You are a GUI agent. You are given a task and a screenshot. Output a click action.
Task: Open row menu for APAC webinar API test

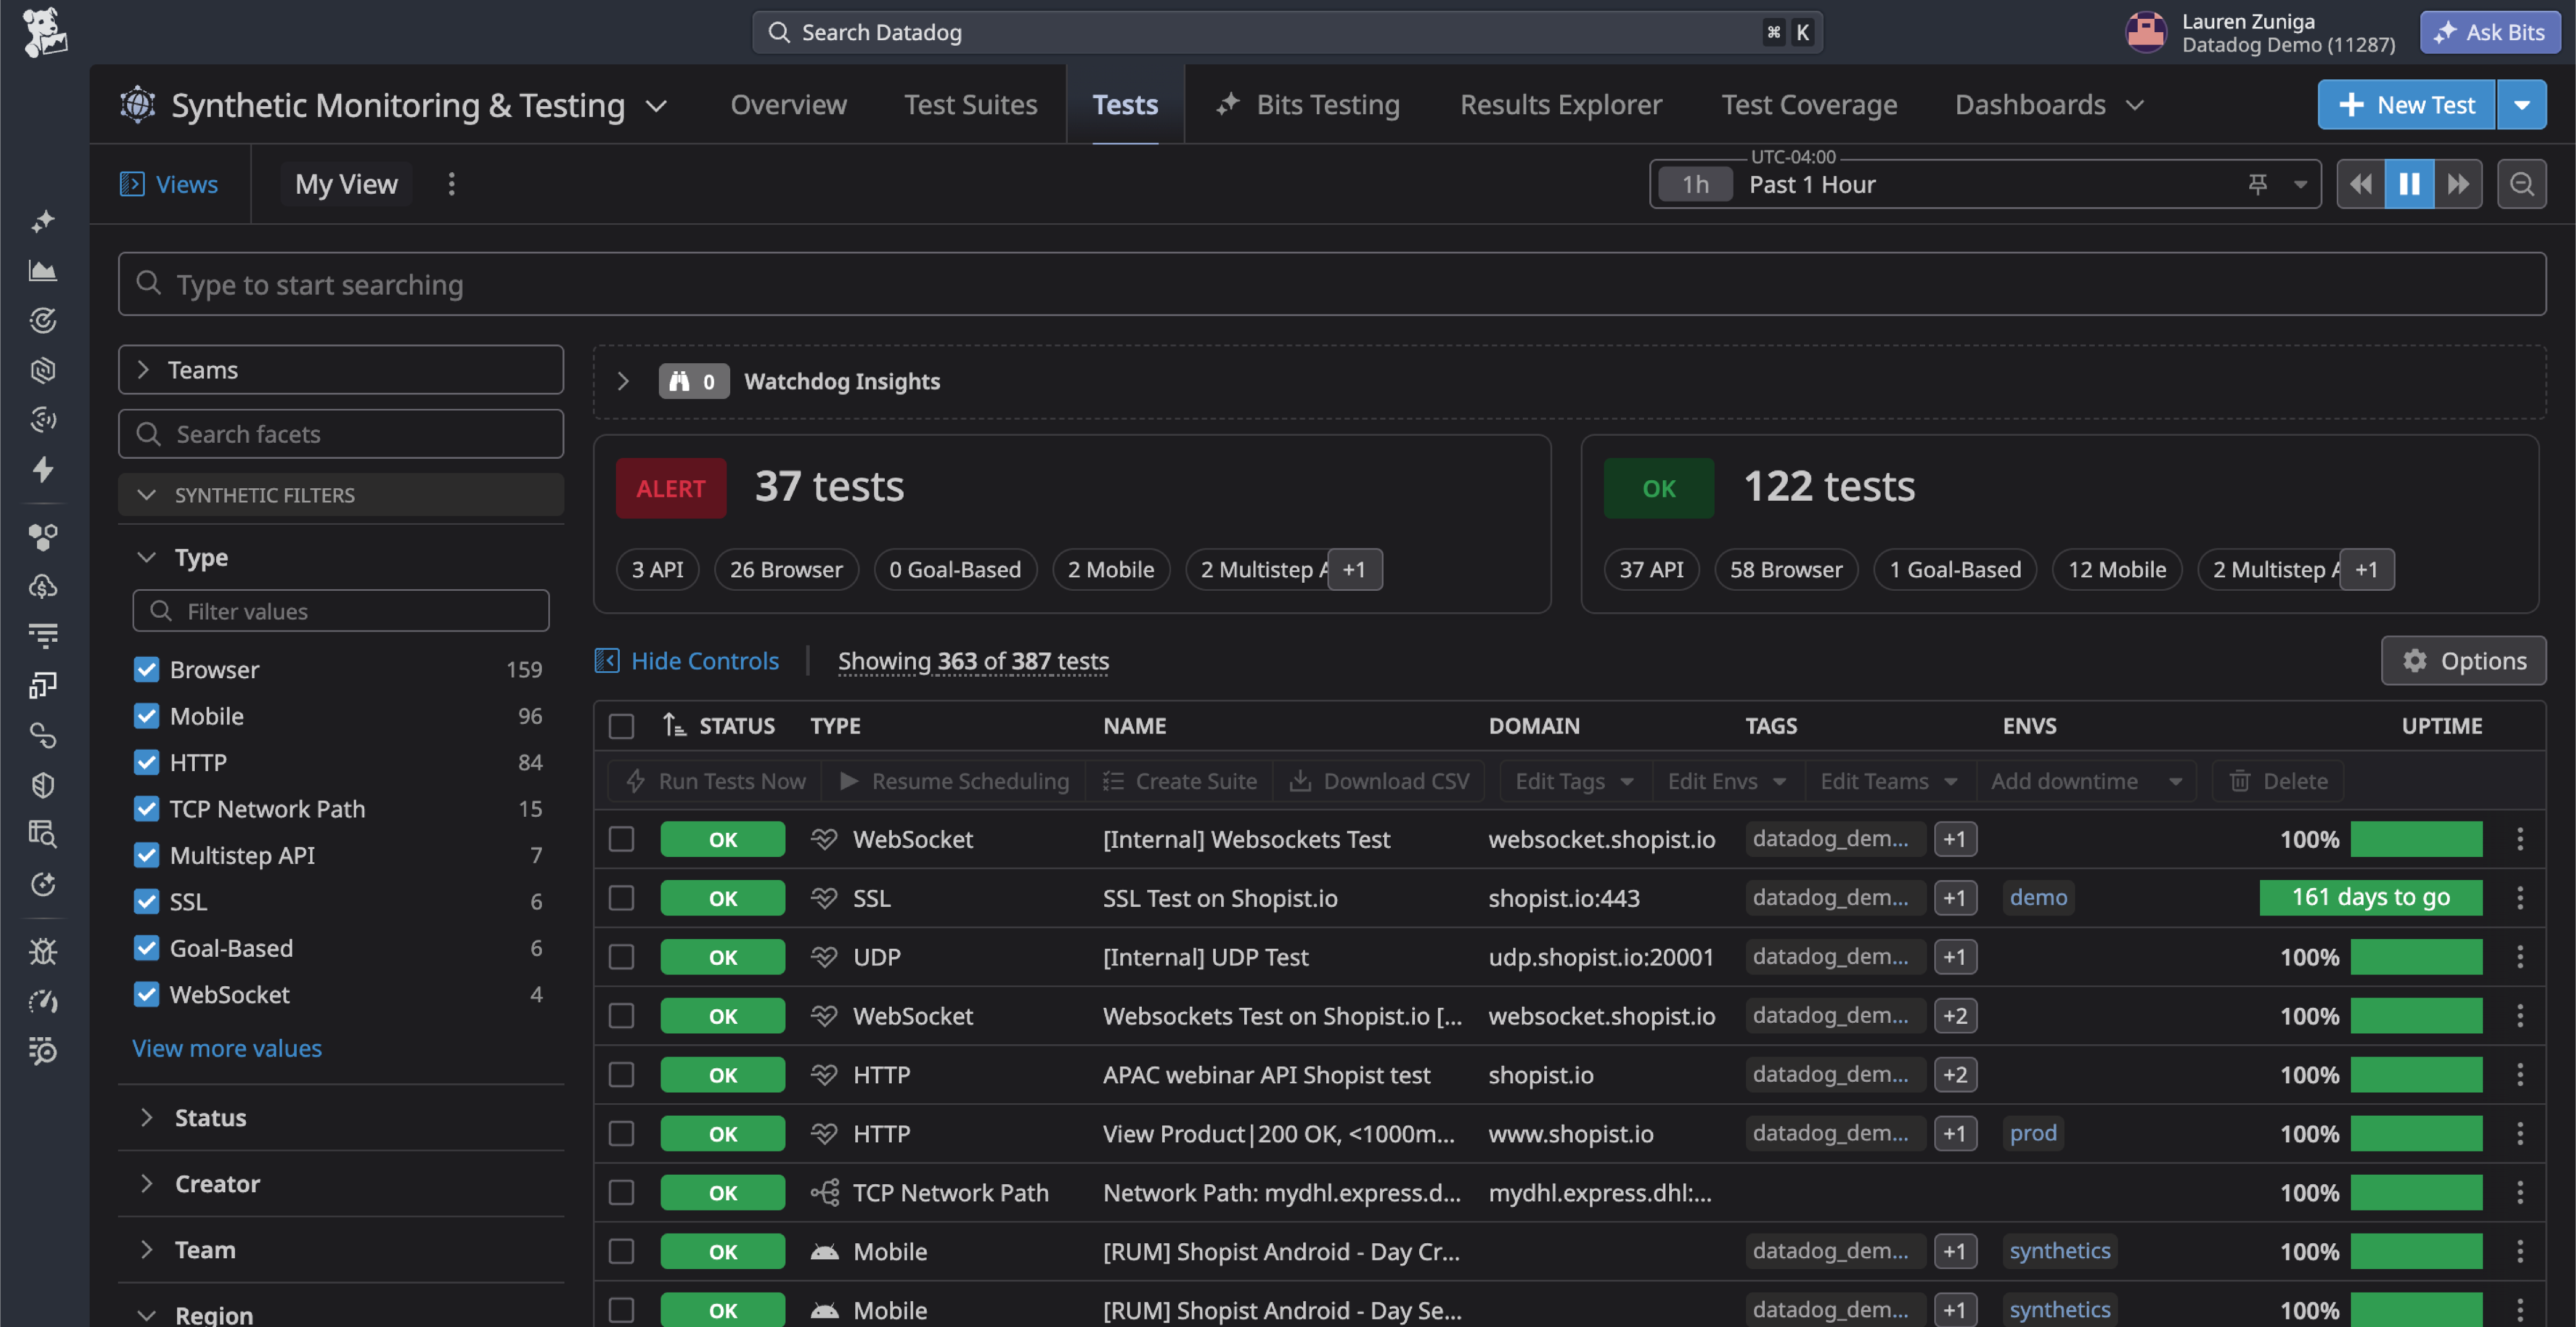pos(2520,1075)
